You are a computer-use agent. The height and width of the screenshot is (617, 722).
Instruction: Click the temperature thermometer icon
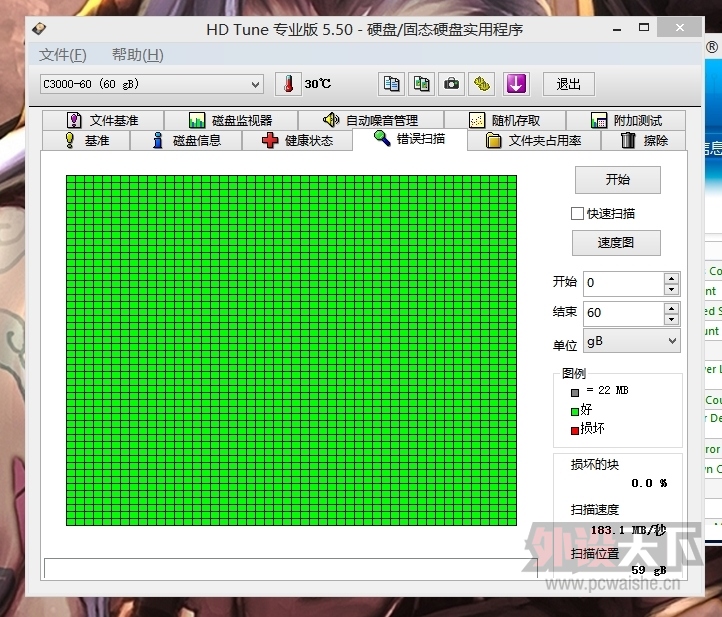(288, 84)
